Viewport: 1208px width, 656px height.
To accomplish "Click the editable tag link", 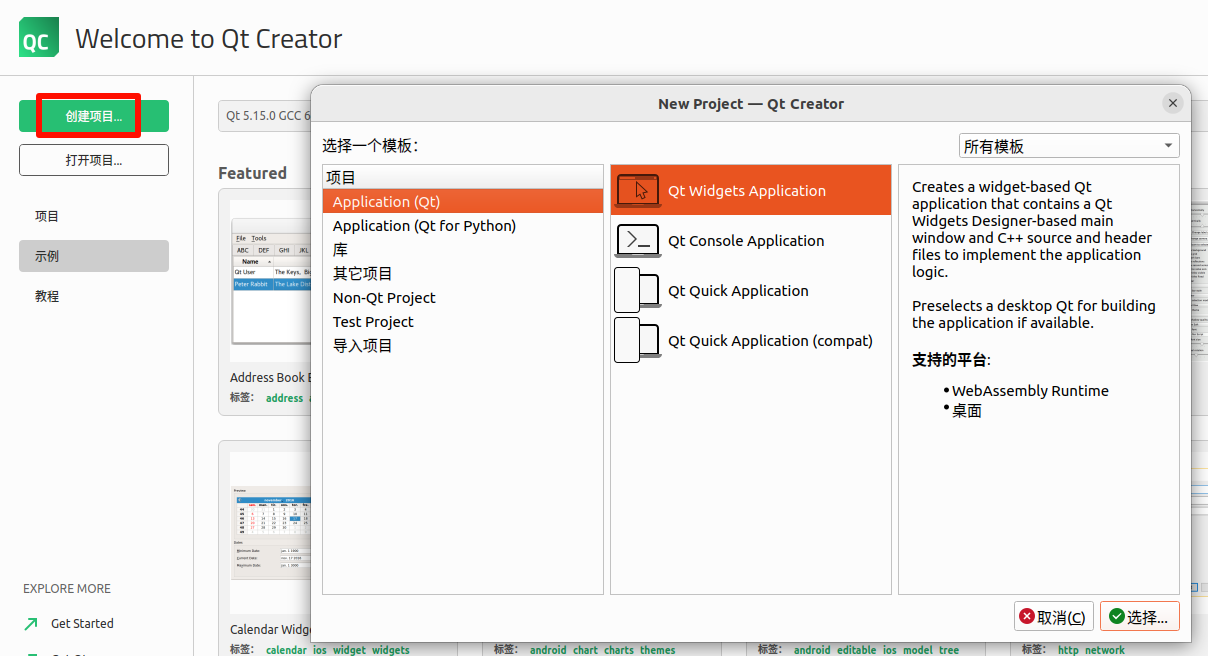I will (x=857, y=650).
